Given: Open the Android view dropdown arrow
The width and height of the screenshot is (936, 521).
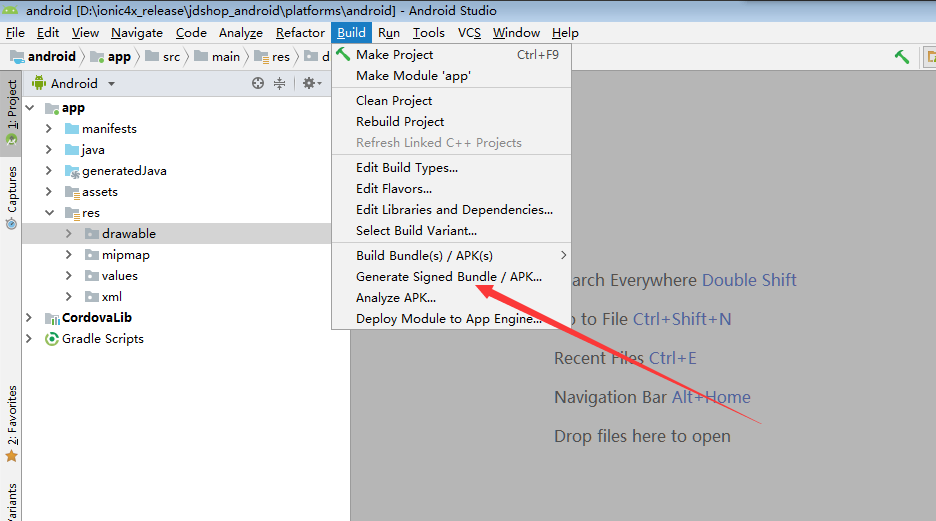Looking at the screenshot, I should coord(111,84).
